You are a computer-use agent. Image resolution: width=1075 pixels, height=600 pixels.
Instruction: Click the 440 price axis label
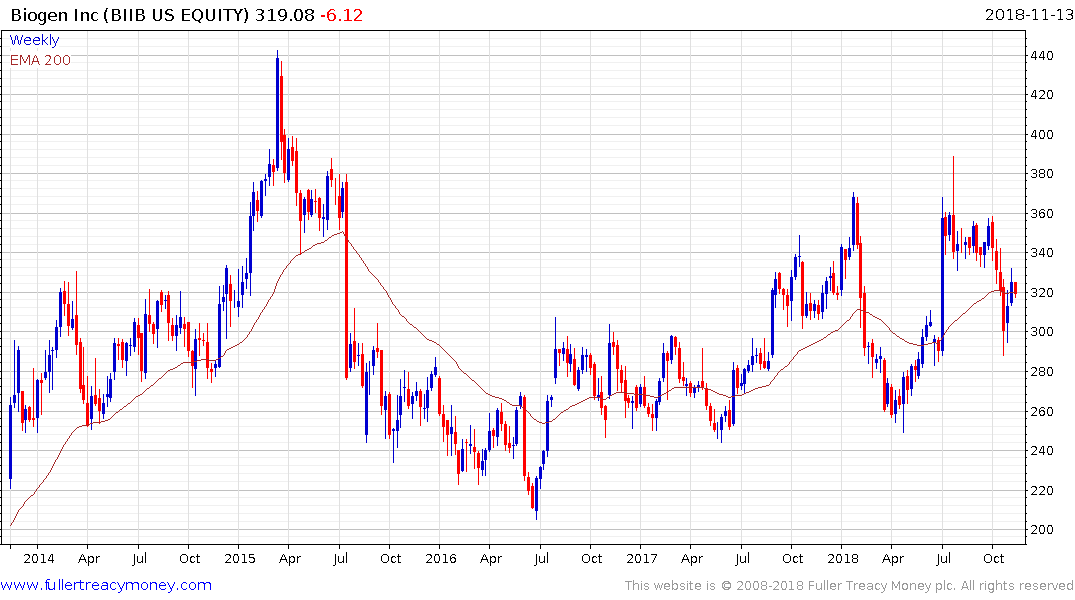click(x=1042, y=56)
